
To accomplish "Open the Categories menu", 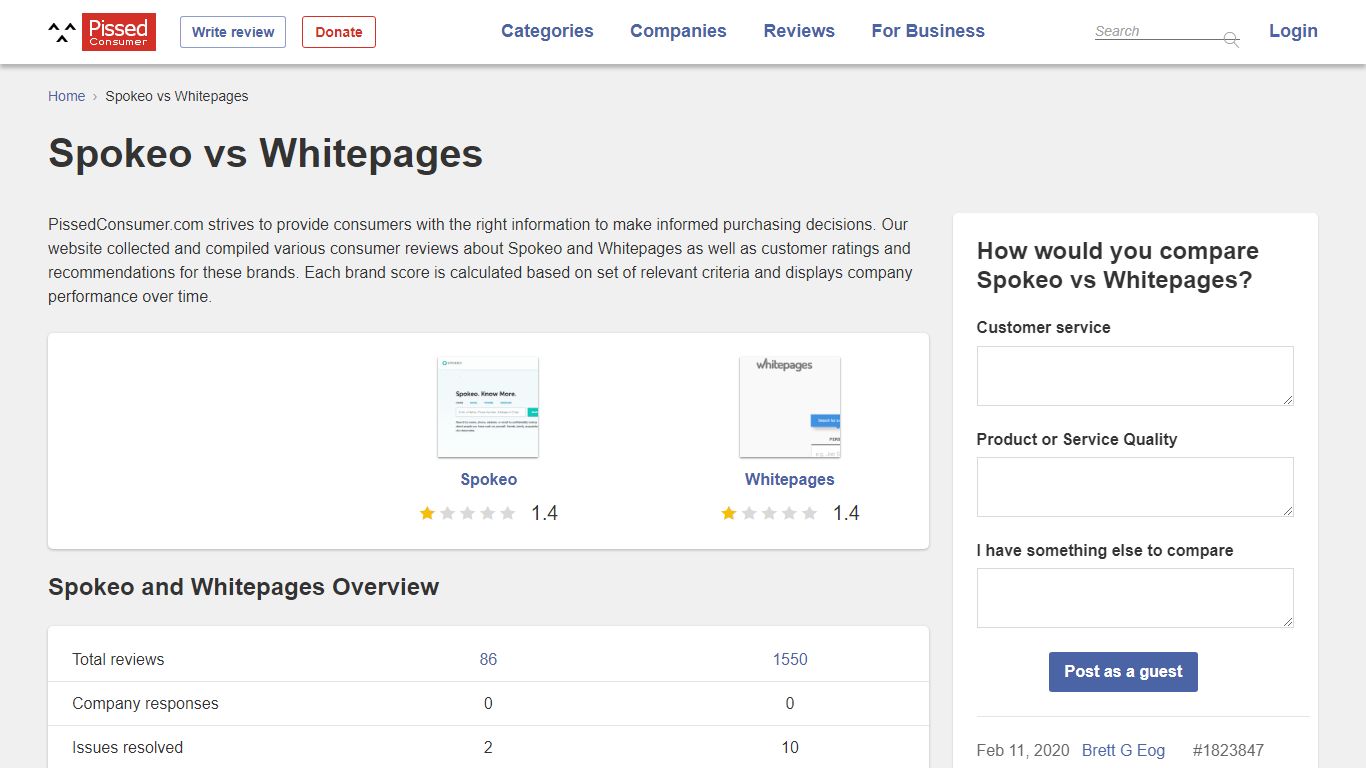I will (x=547, y=31).
